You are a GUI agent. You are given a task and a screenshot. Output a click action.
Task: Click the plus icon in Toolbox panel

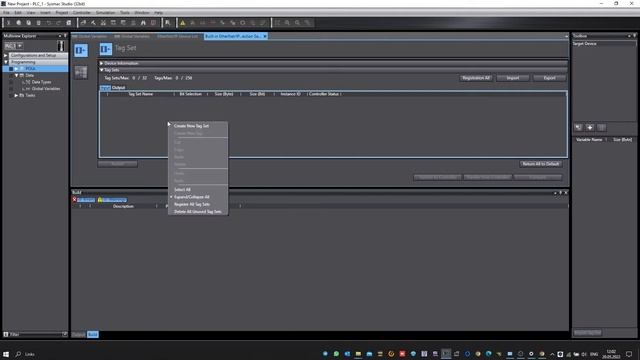pos(590,127)
